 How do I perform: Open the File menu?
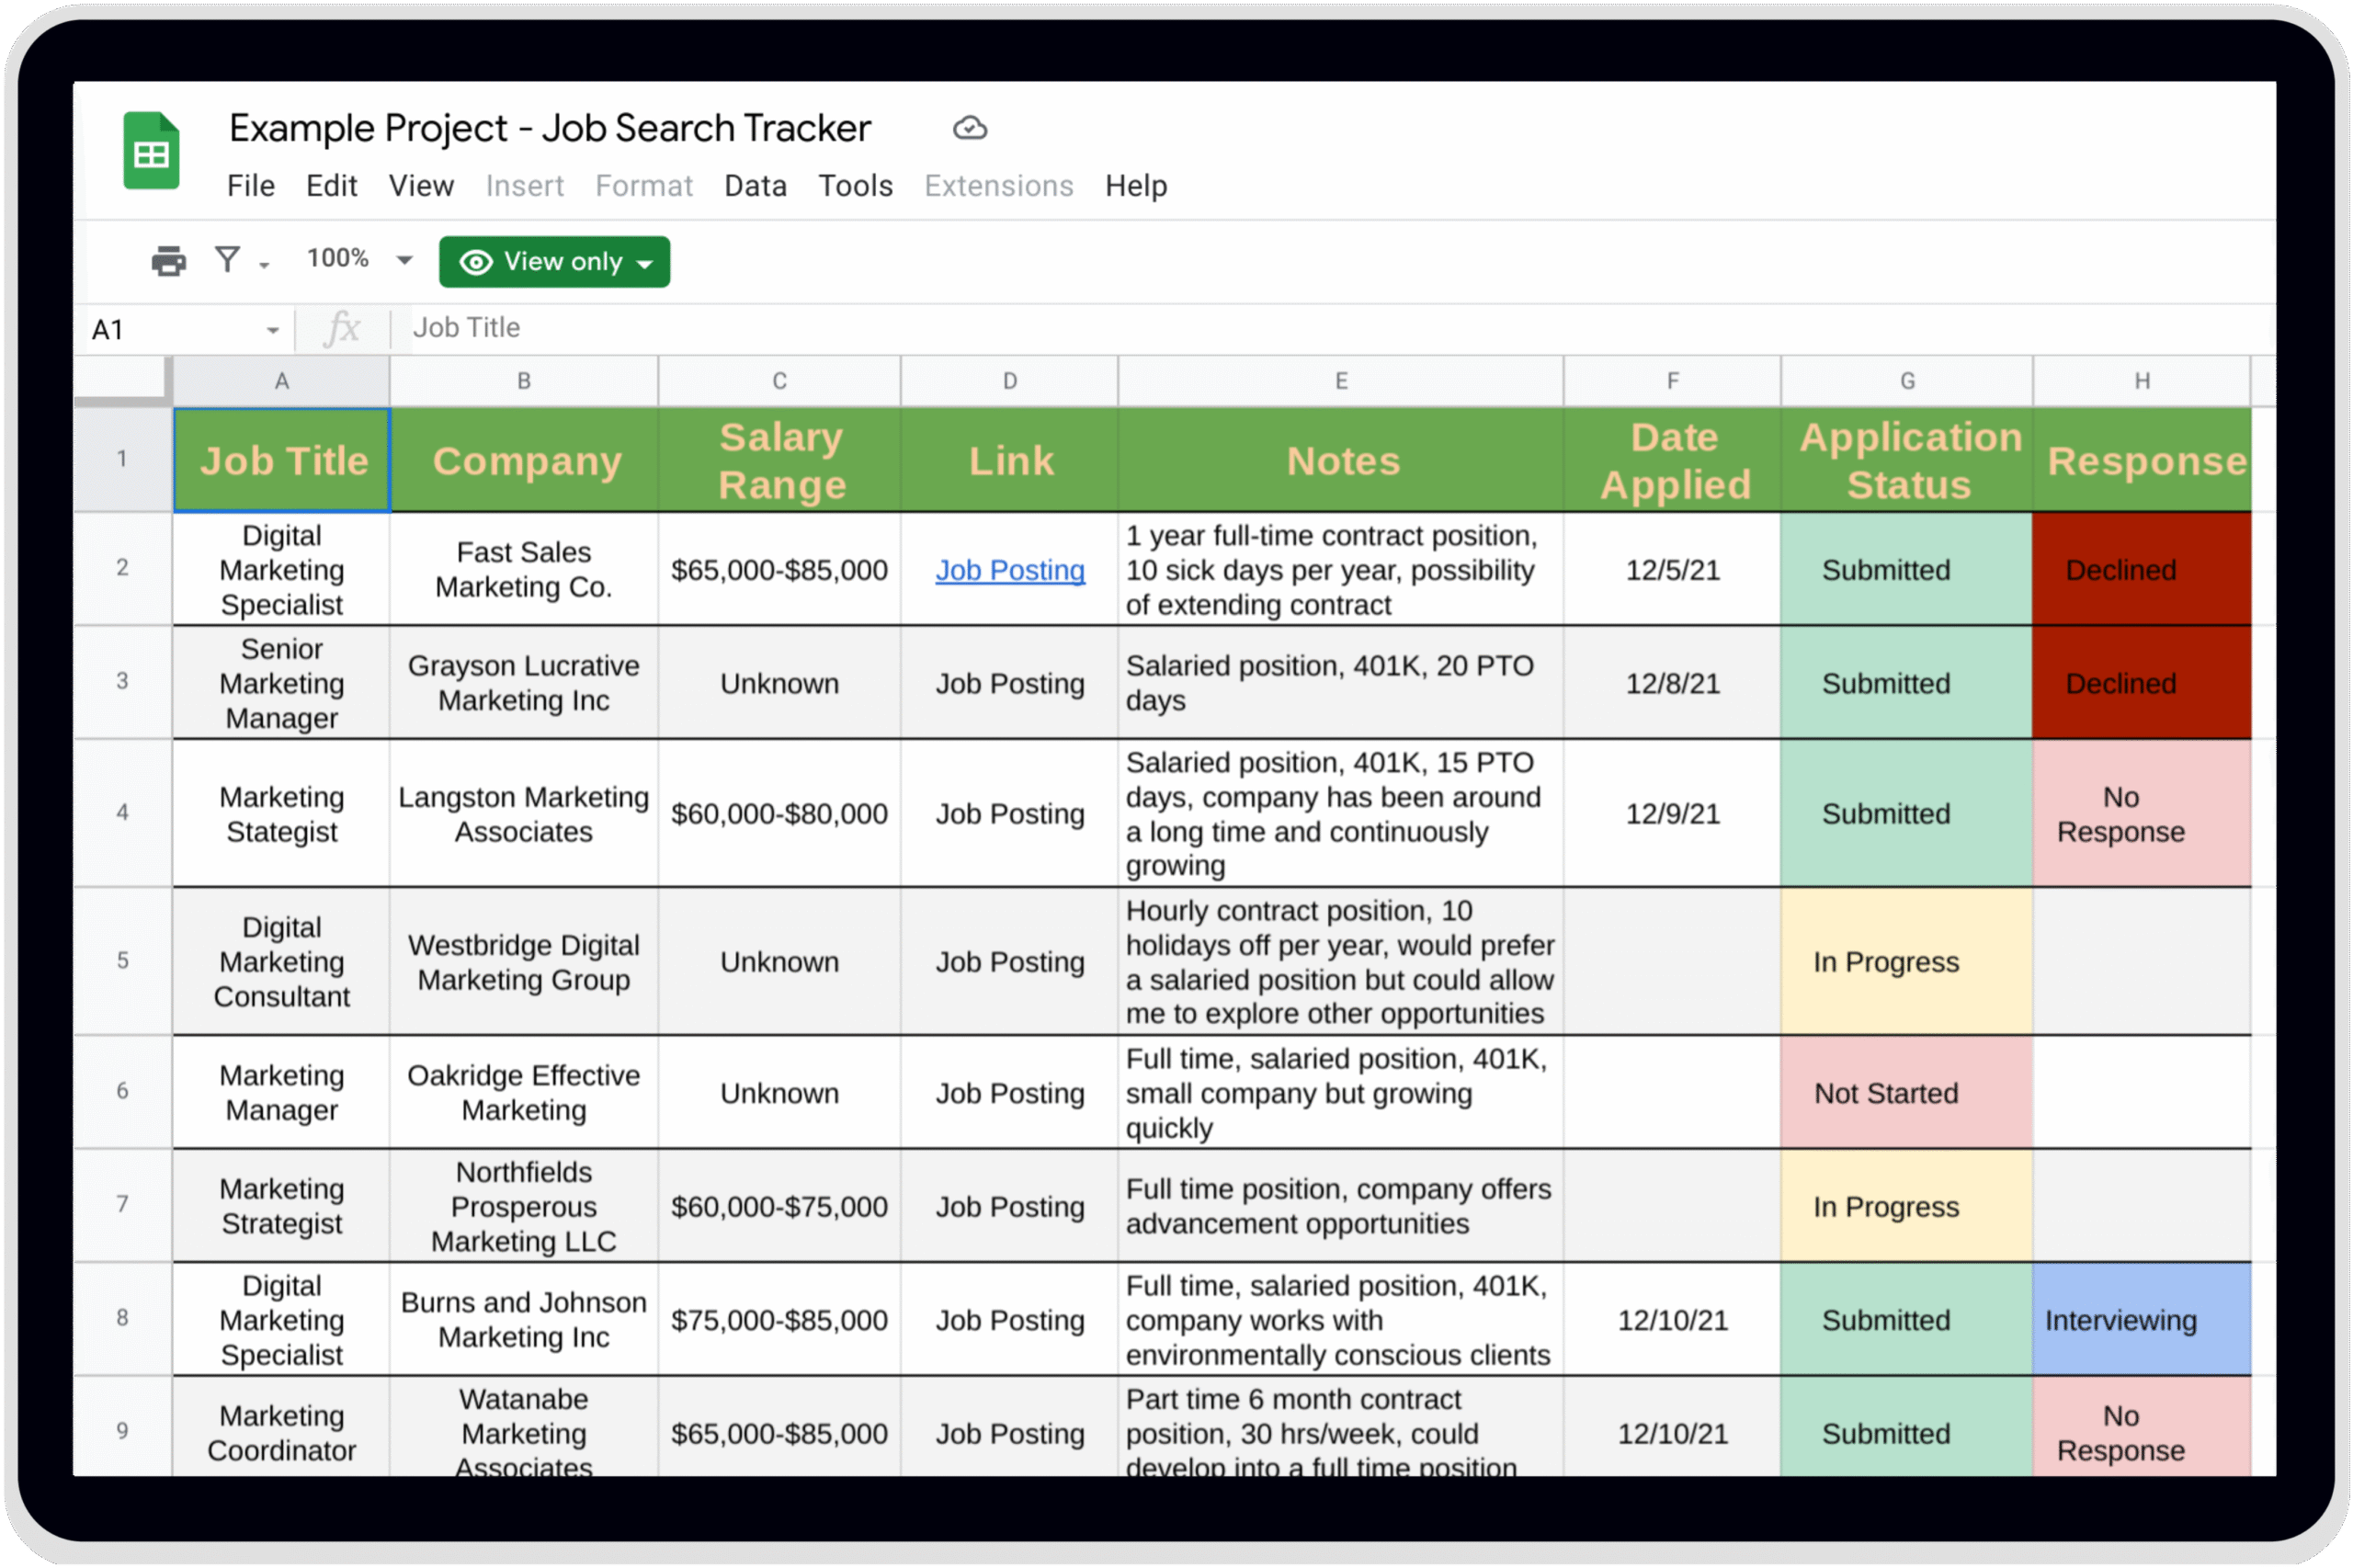[250, 186]
